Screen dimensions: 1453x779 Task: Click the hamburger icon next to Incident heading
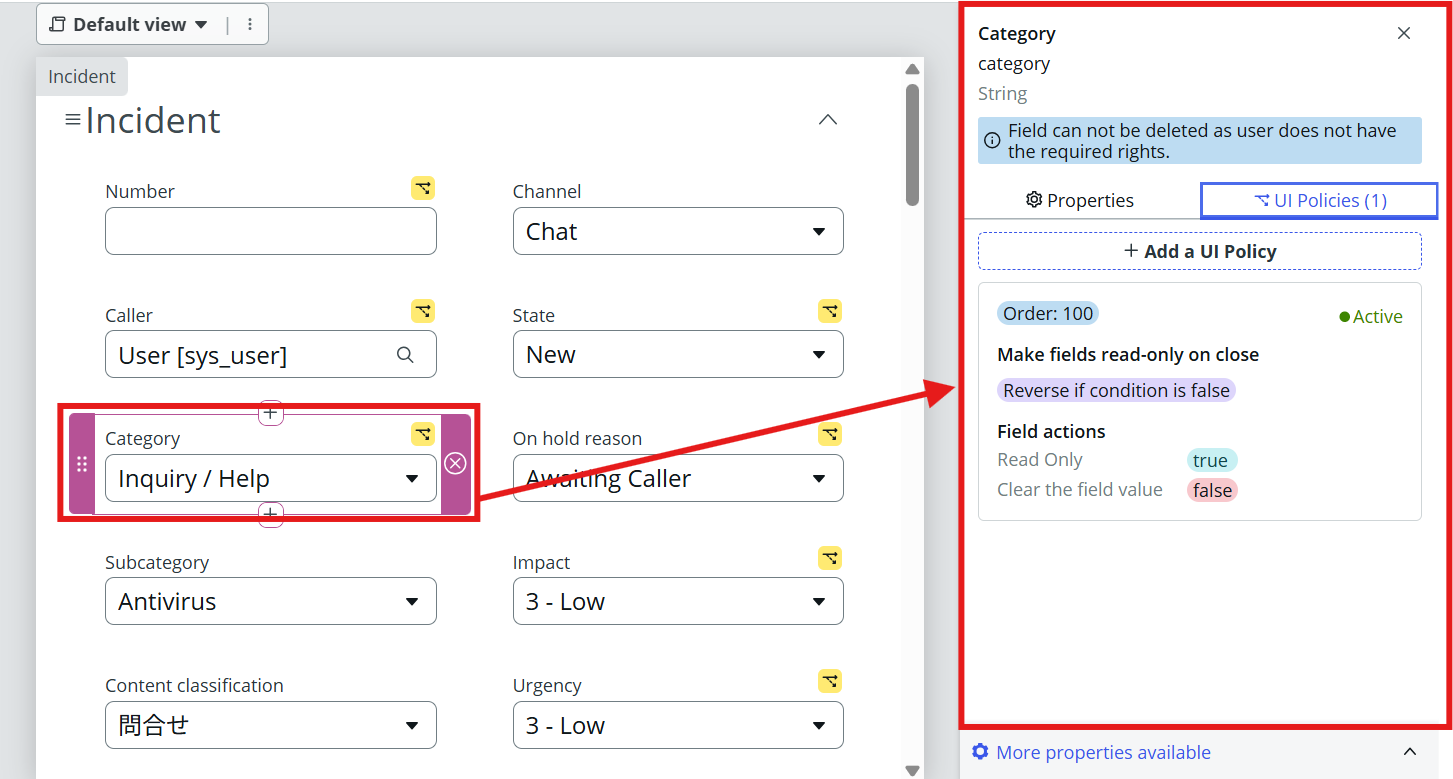click(x=73, y=120)
